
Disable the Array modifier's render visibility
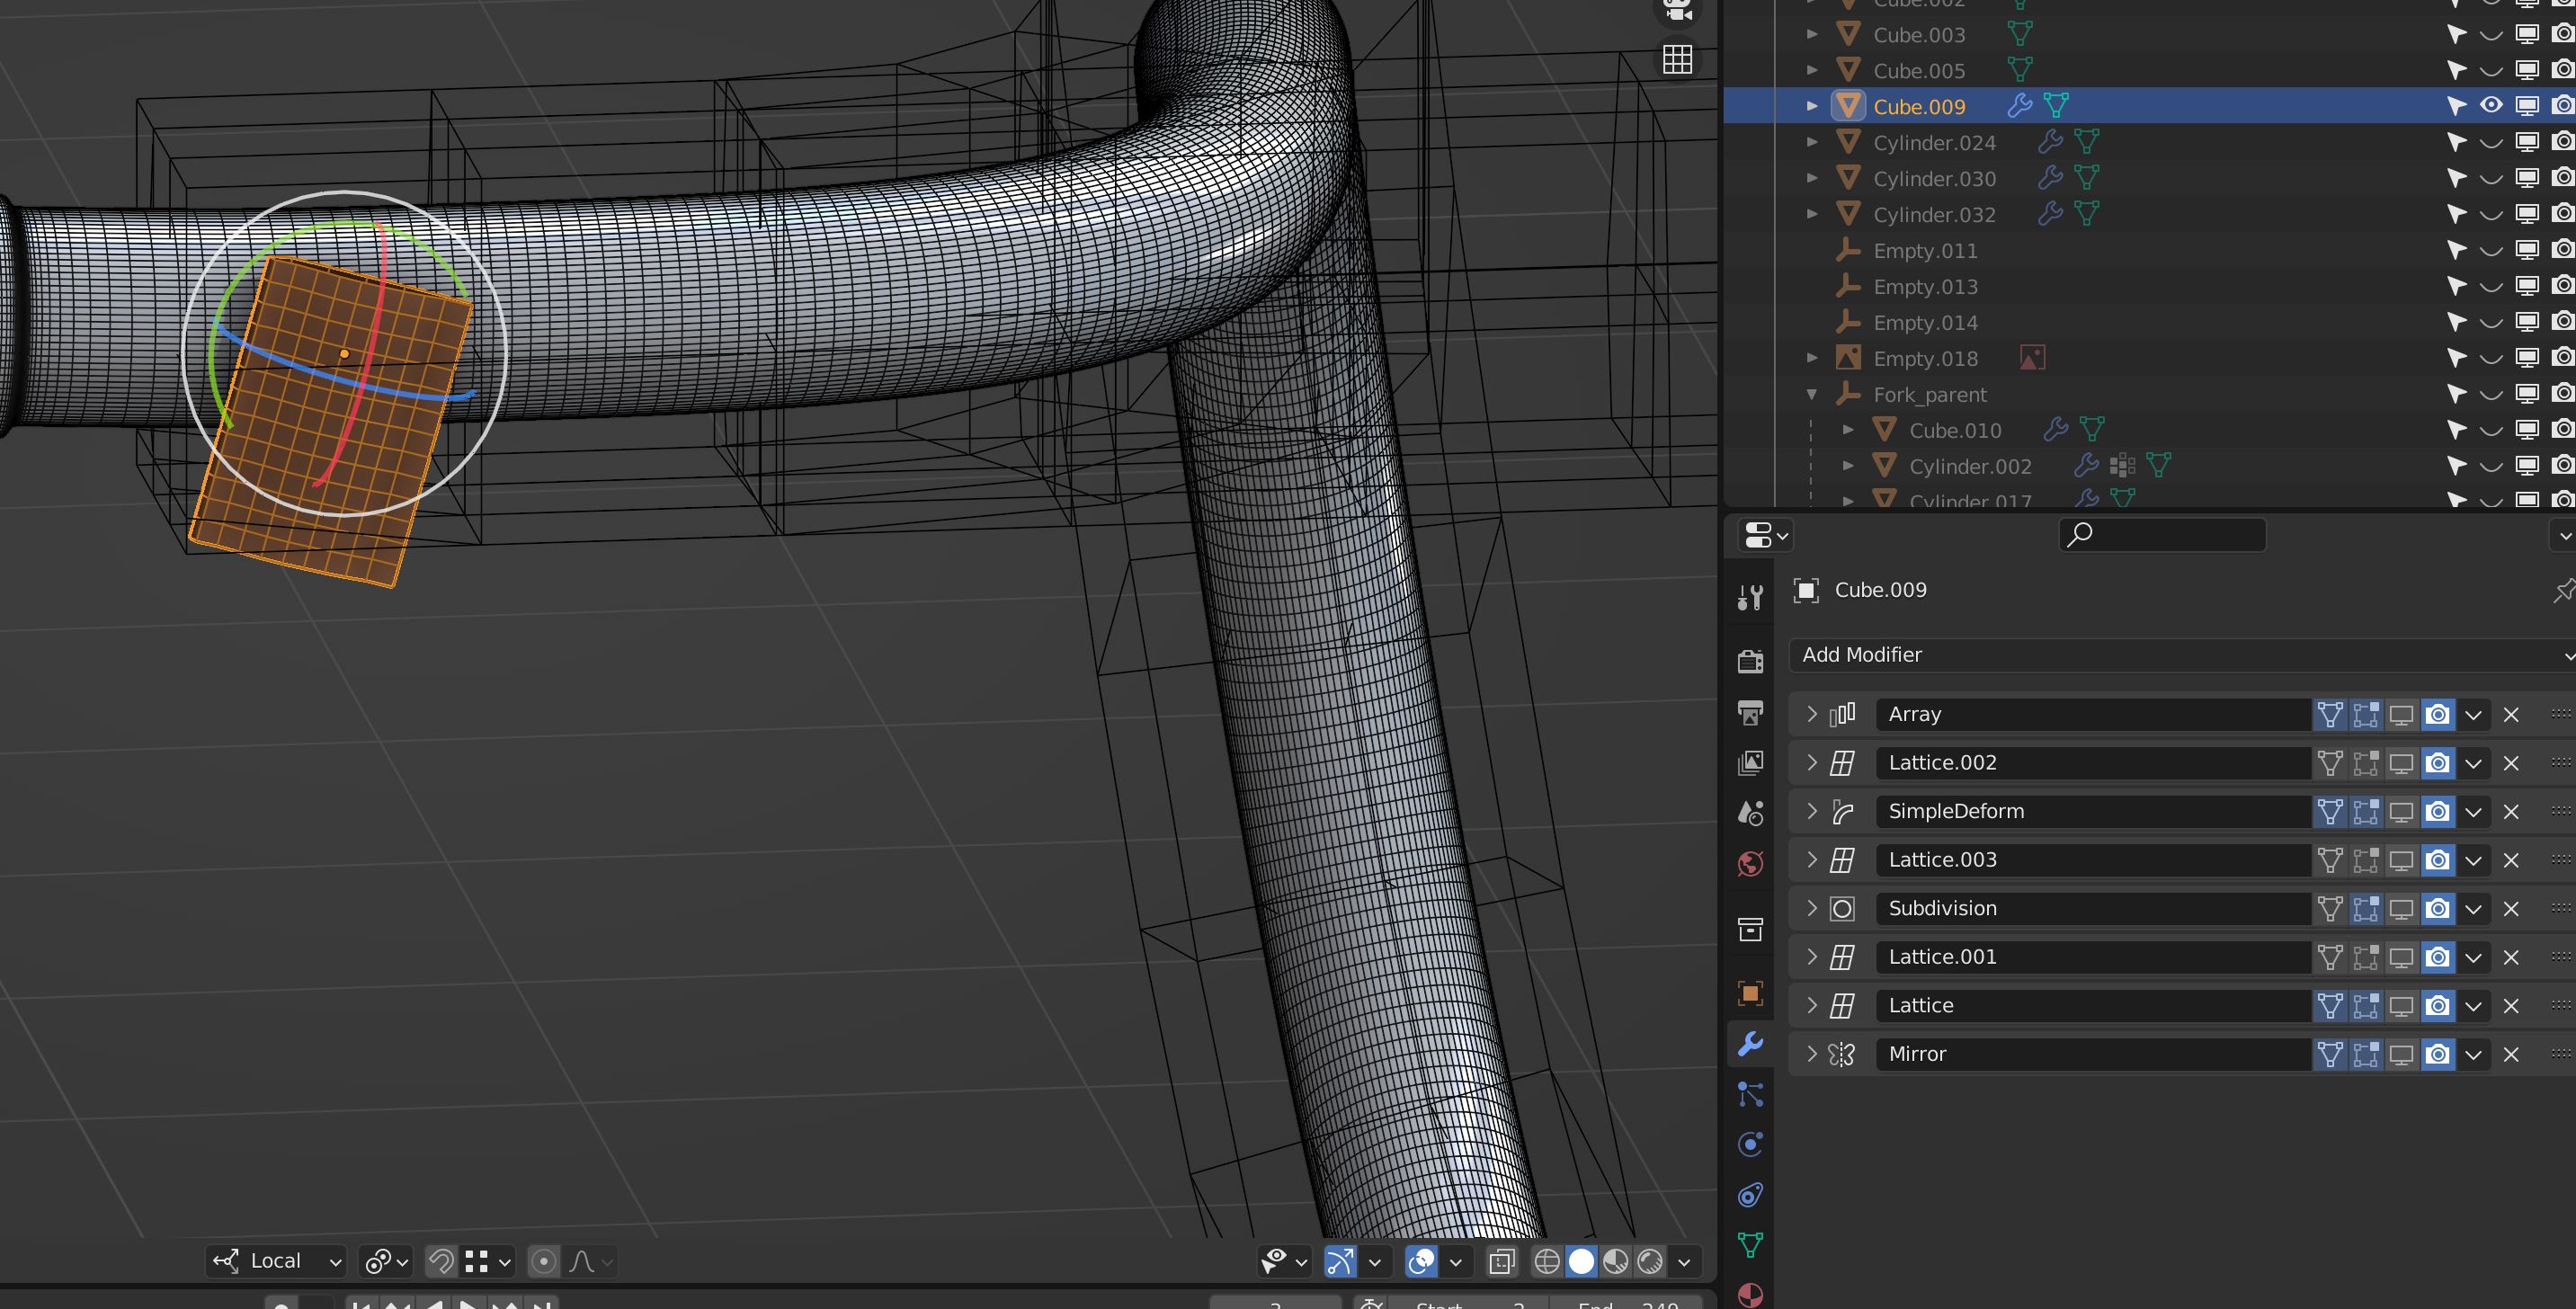2437,714
